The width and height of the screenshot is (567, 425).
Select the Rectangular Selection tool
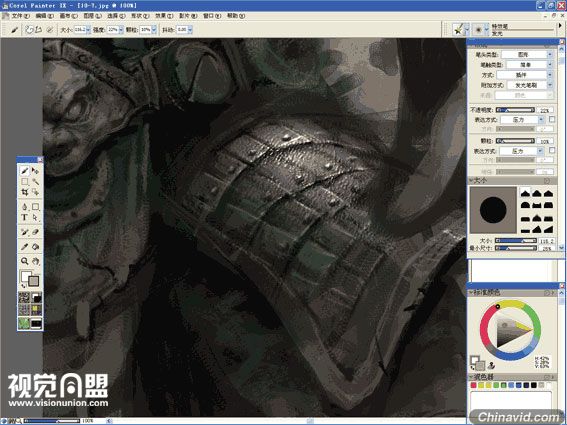(x=25, y=181)
